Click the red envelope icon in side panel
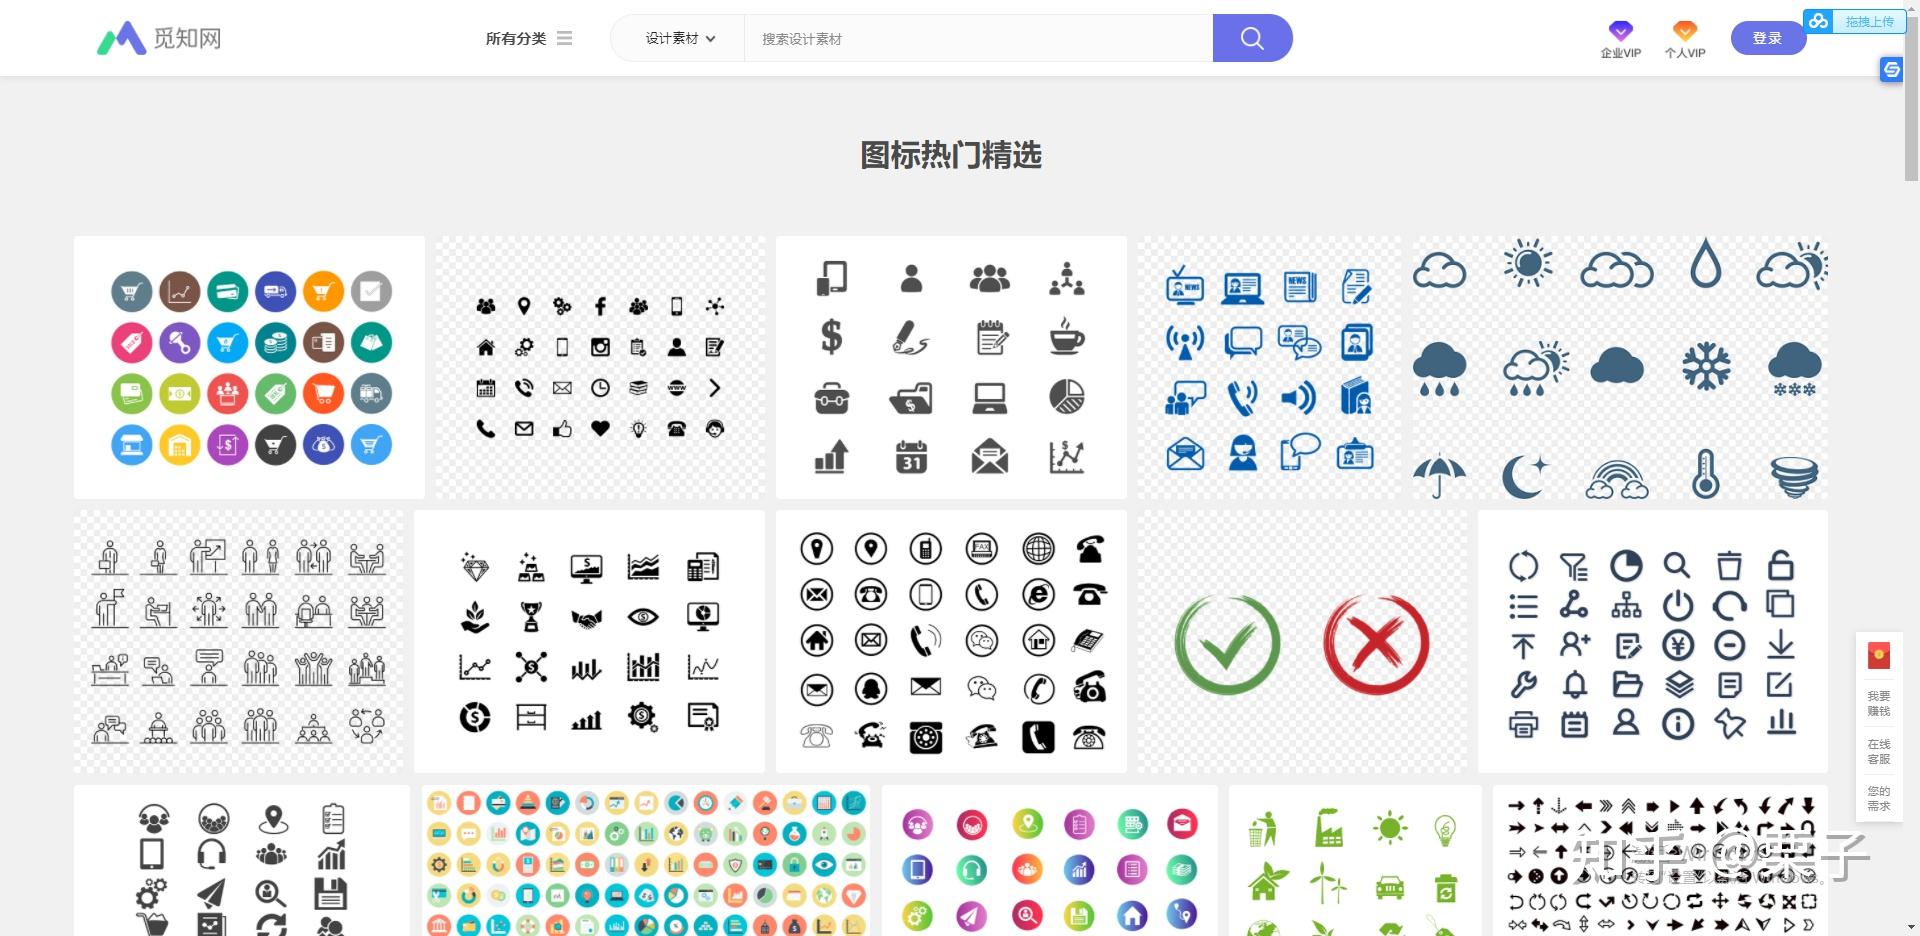1920x936 pixels. [x=1879, y=656]
